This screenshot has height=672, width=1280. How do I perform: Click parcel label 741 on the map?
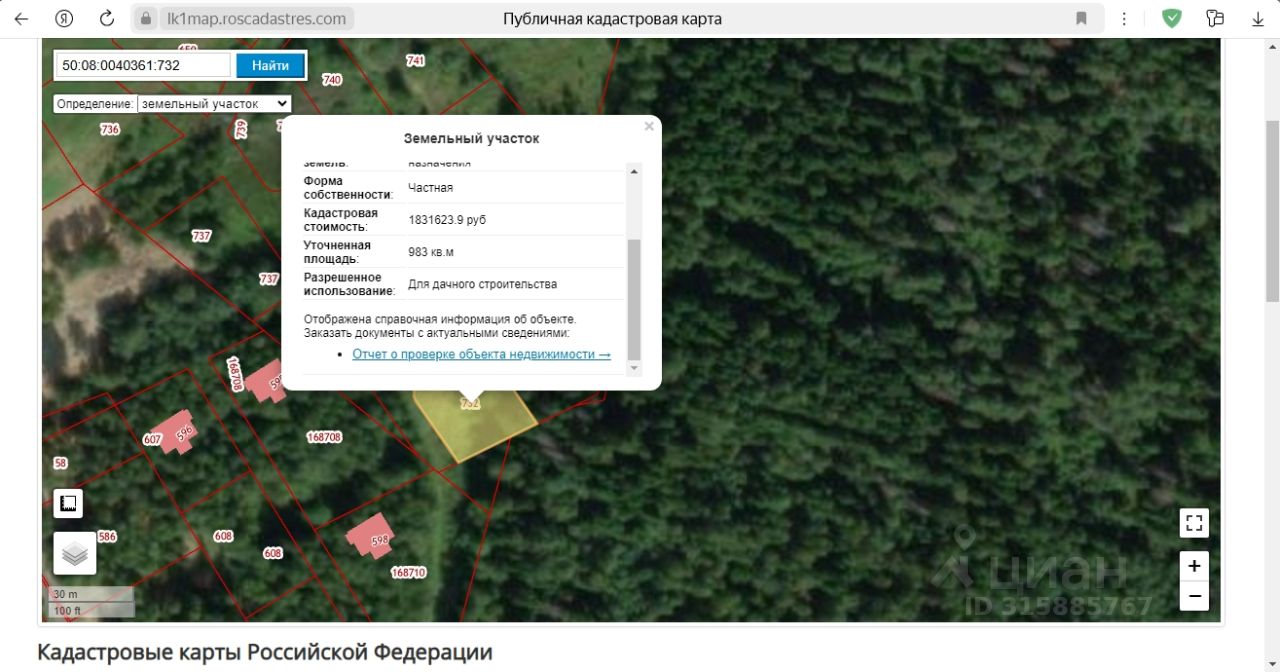click(x=416, y=60)
